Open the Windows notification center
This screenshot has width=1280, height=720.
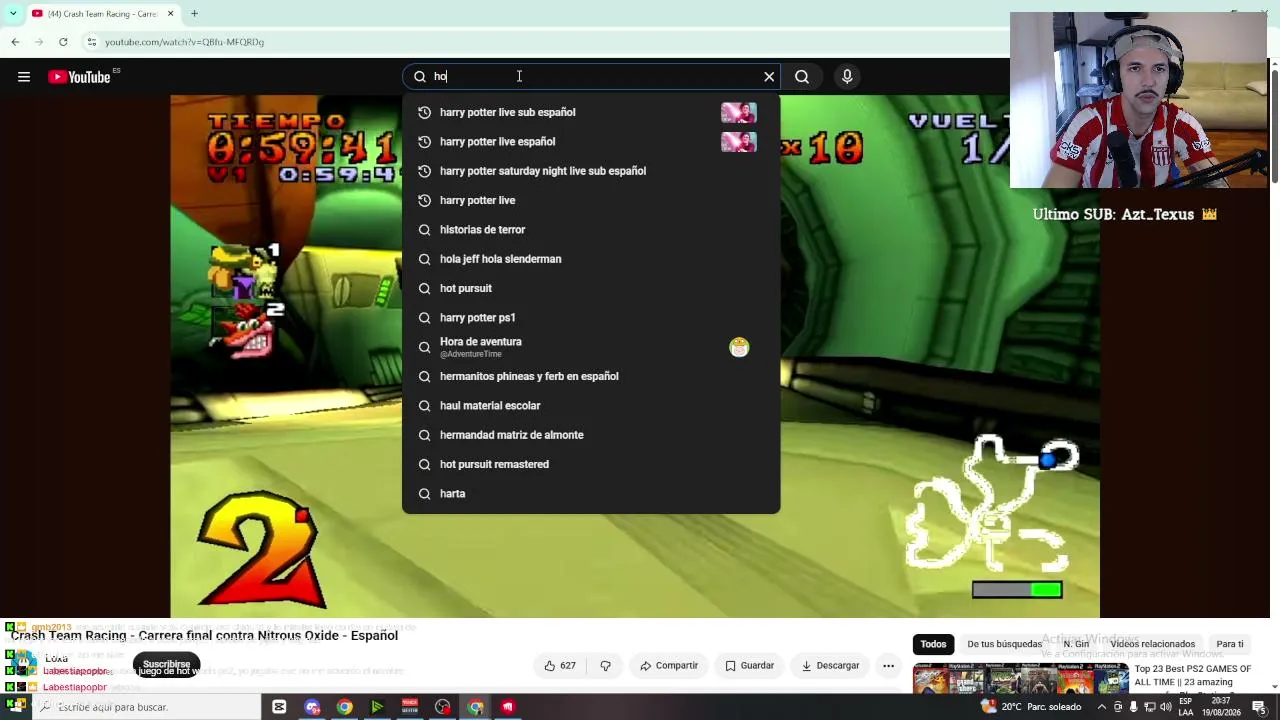[x=1259, y=707]
